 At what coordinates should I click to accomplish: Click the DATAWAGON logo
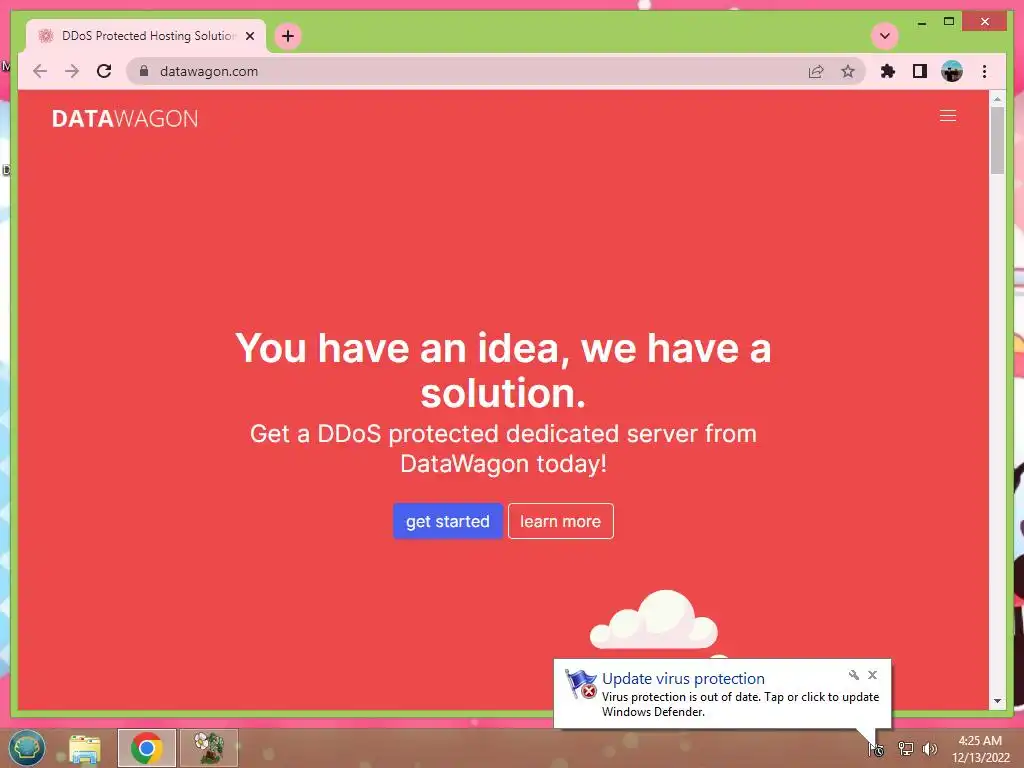pyautogui.click(x=125, y=119)
